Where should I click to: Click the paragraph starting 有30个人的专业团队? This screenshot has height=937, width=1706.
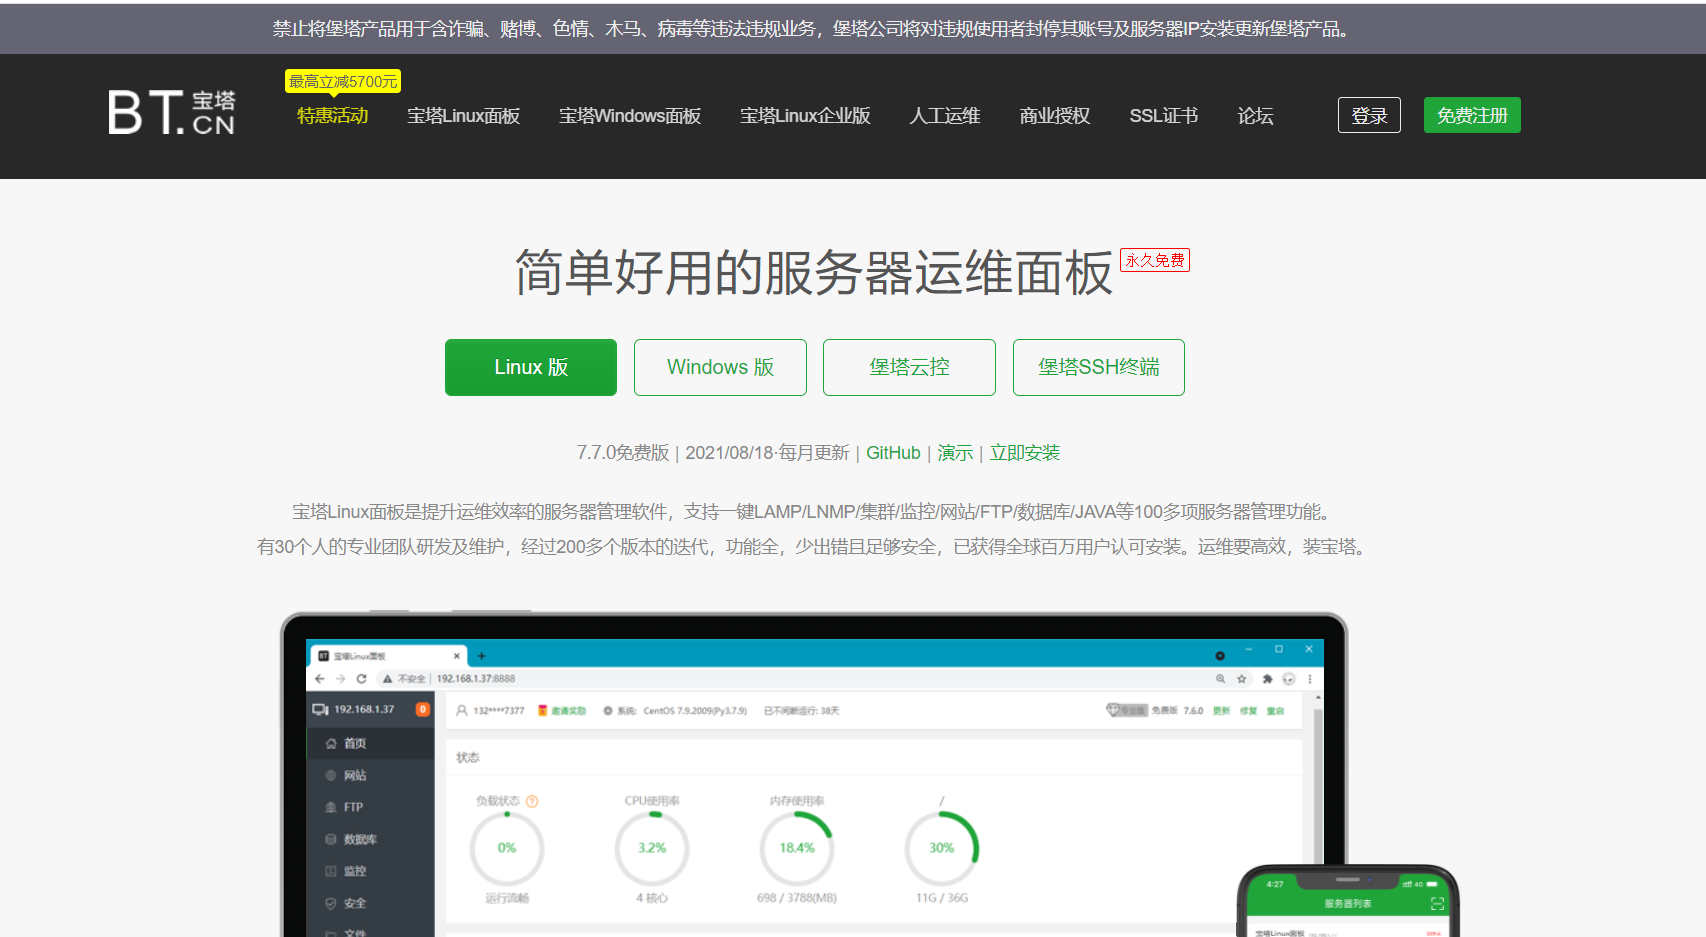click(x=814, y=547)
